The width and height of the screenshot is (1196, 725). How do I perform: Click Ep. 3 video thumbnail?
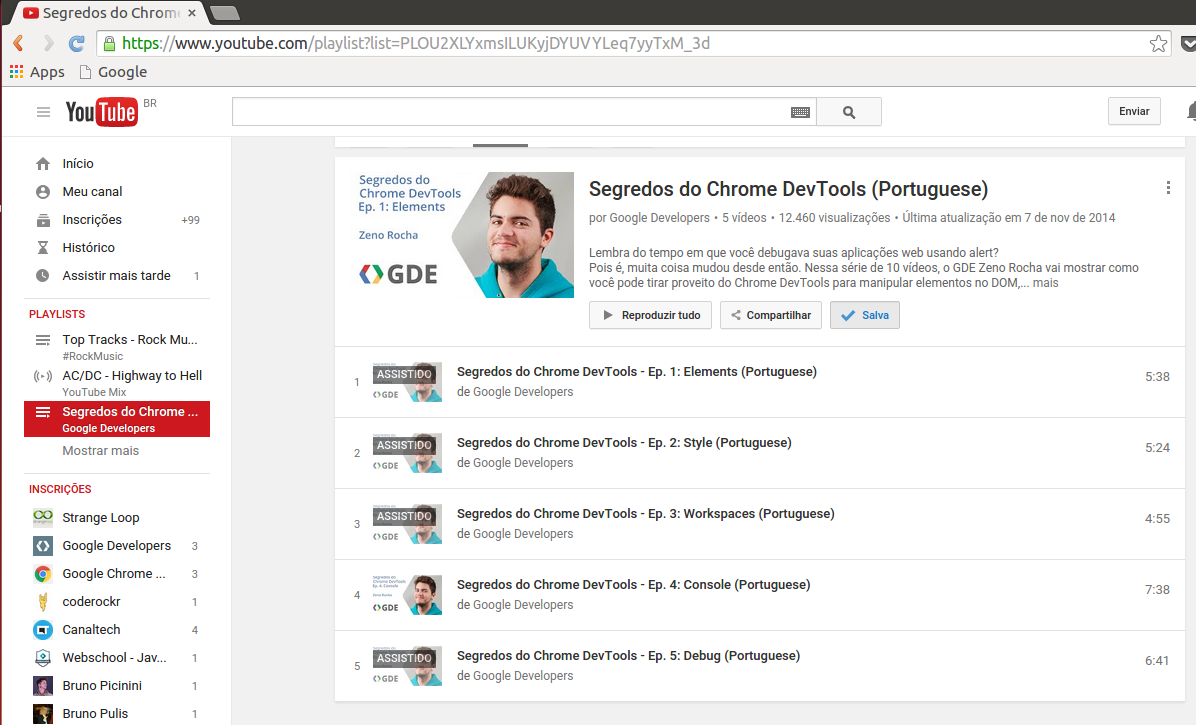(407, 524)
